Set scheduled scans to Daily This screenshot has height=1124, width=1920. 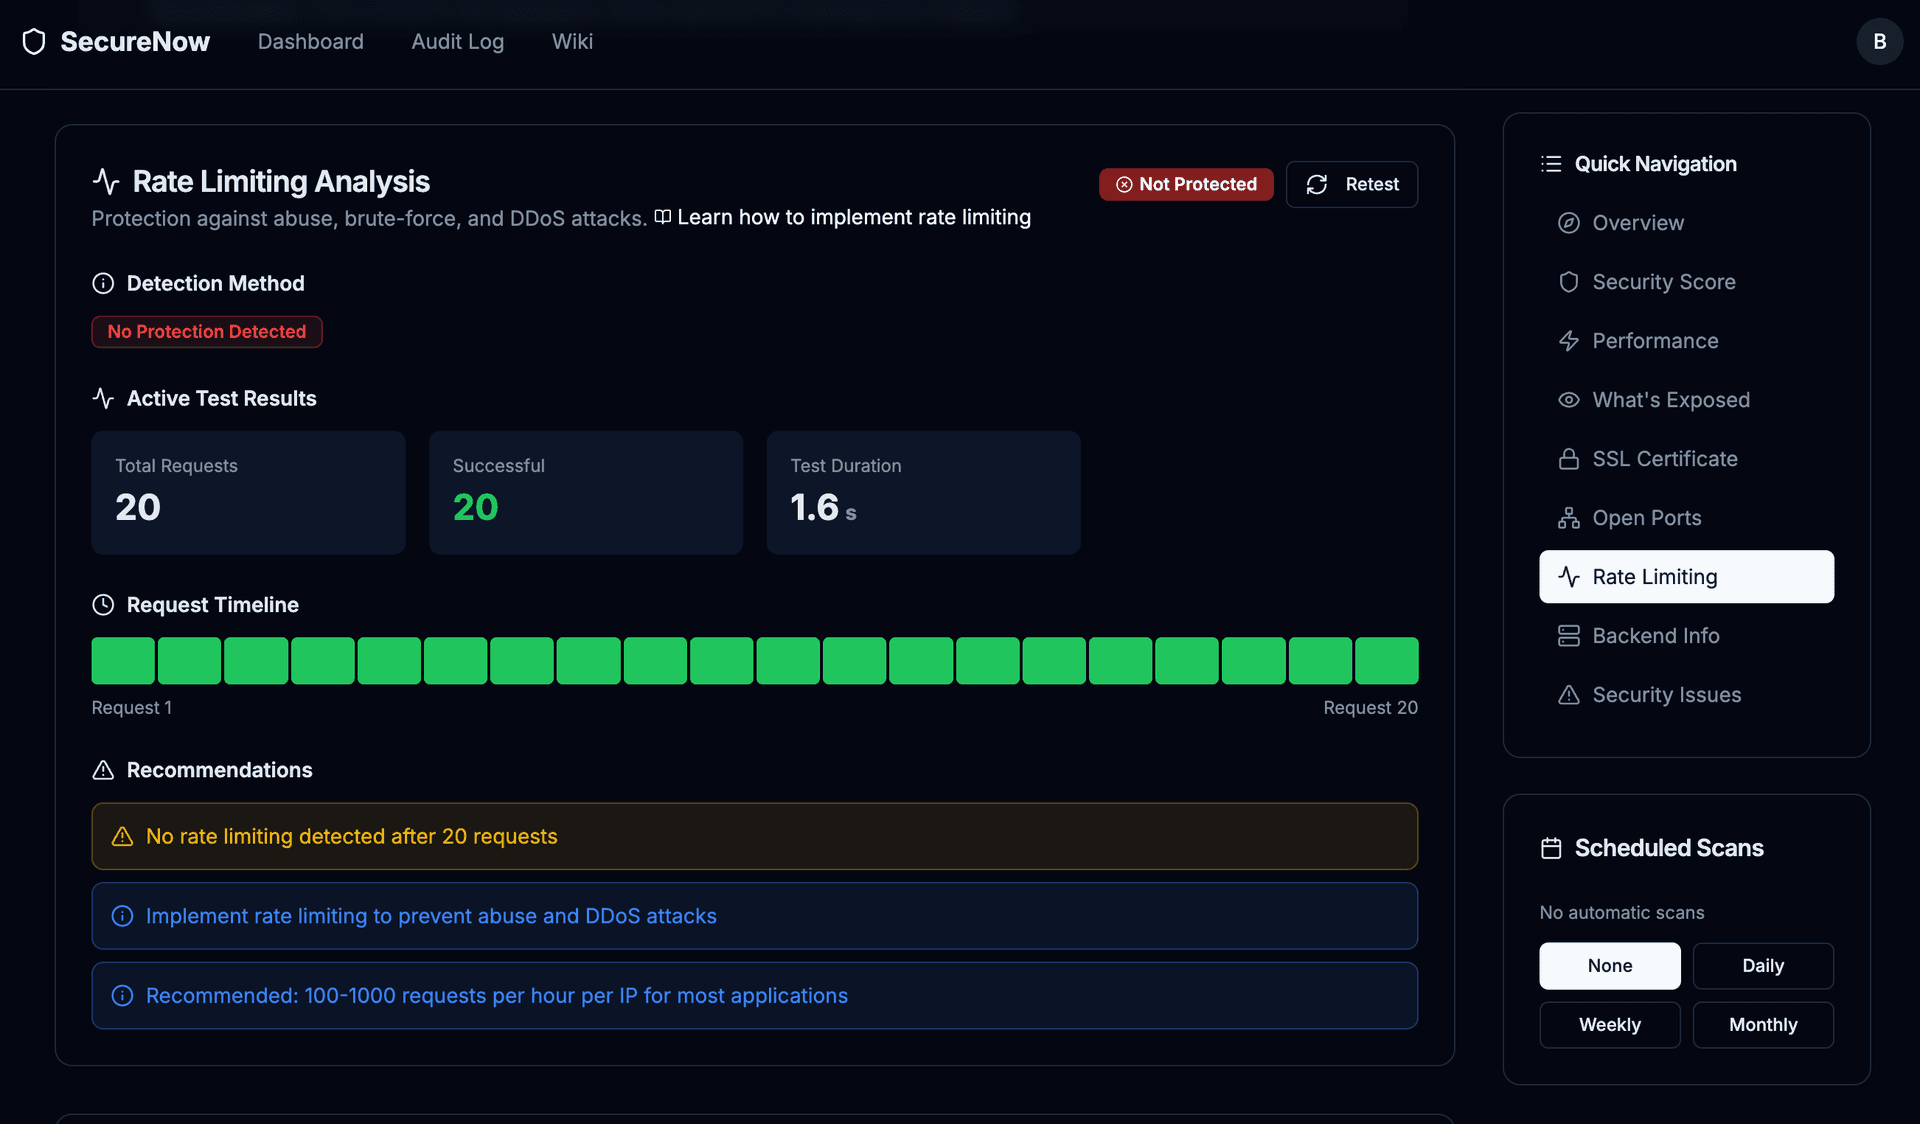pos(1762,966)
